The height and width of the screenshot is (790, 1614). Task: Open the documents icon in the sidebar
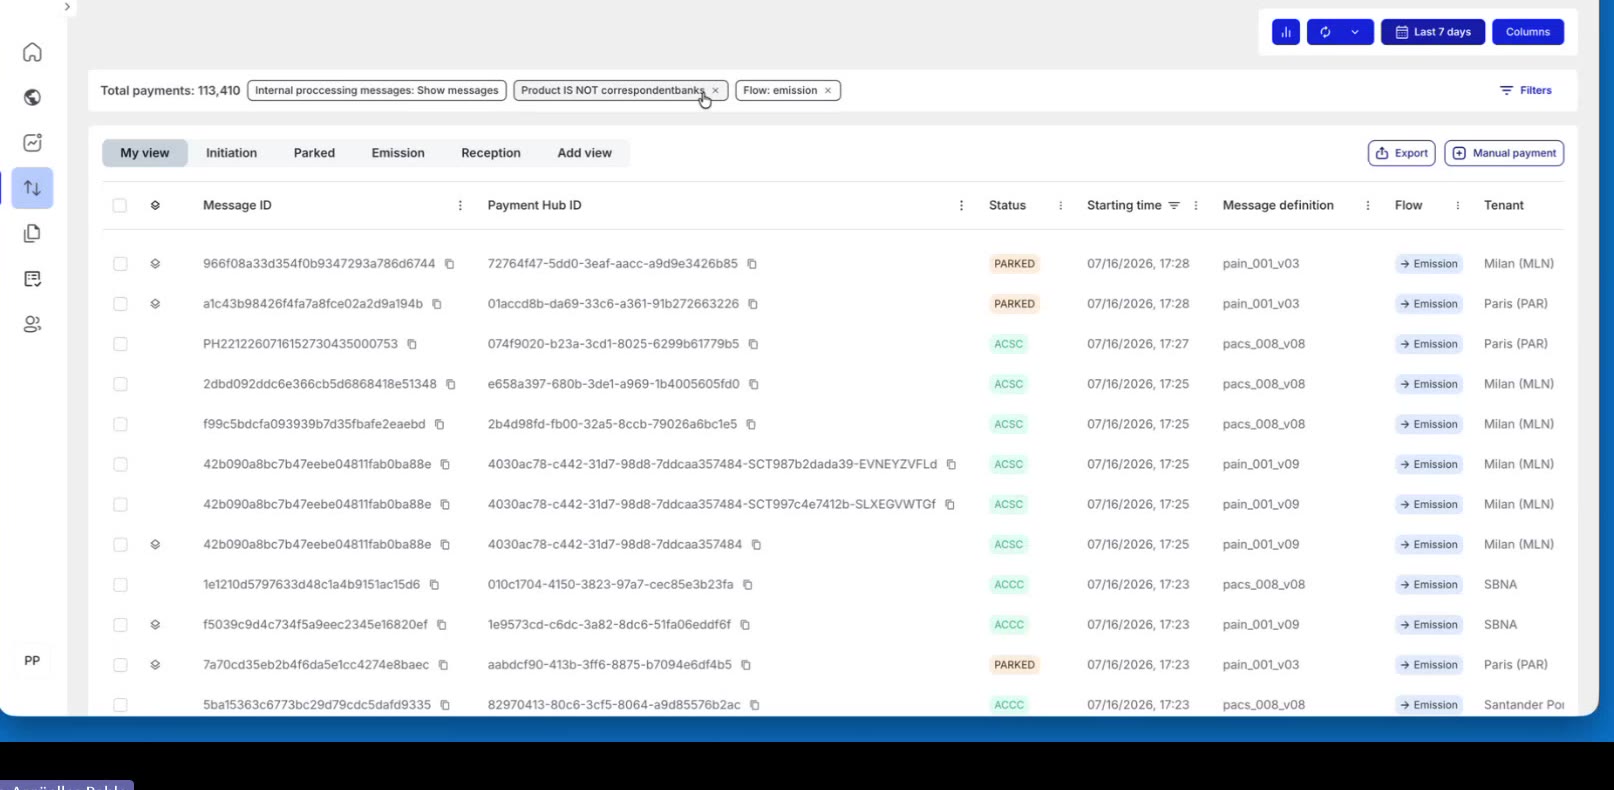[x=32, y=233]
